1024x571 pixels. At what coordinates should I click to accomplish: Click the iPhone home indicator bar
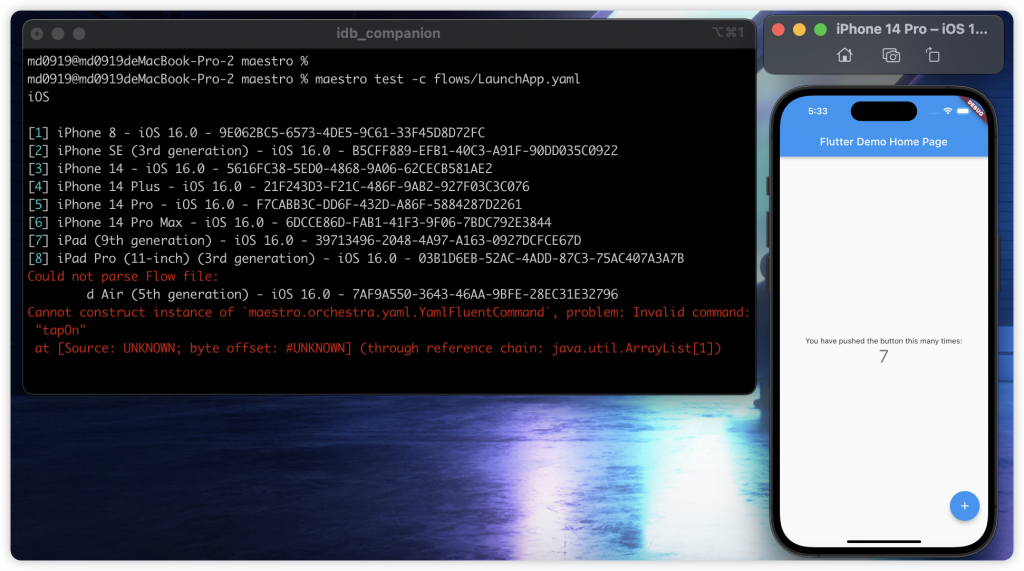pyautogui.click(x=884, y=542)
